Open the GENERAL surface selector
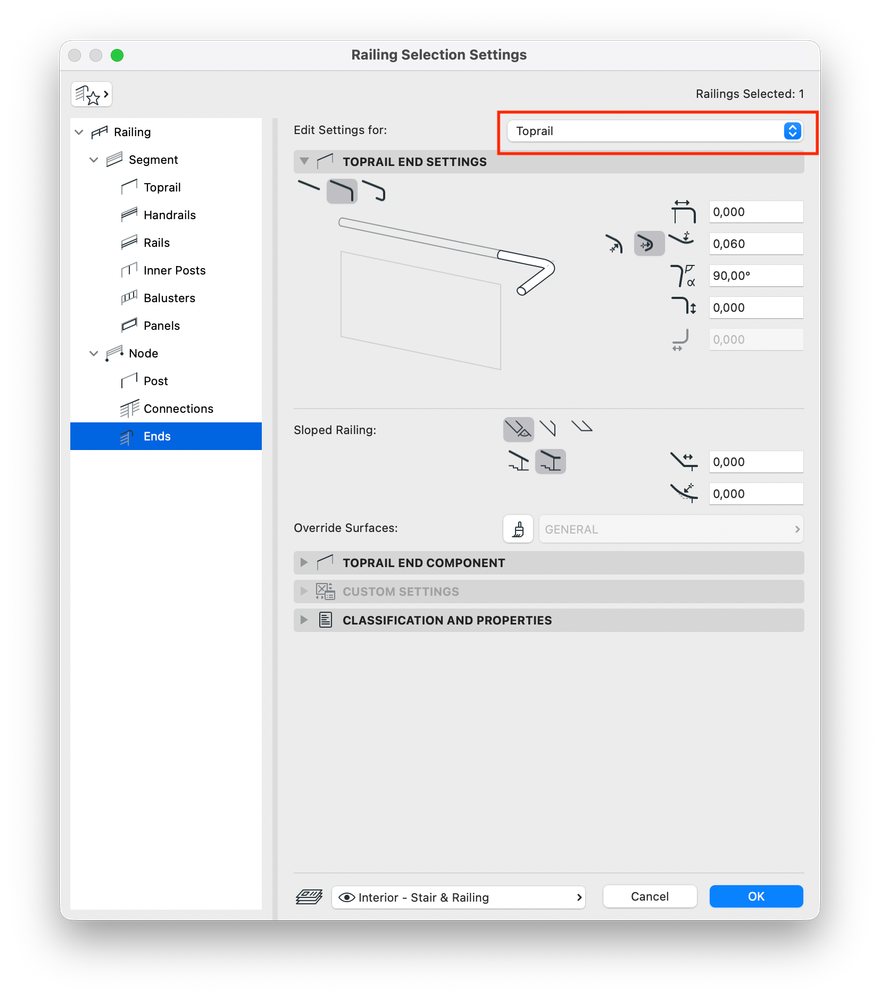The image size is (880, 999). [x=671, y=529]
